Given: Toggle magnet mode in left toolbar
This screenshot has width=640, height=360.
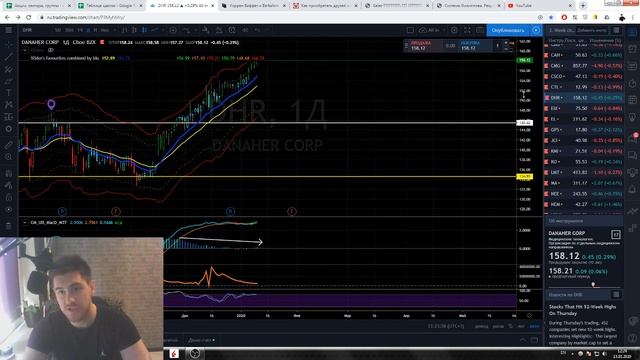Looking at the screenshot, I should coord(8,173).
